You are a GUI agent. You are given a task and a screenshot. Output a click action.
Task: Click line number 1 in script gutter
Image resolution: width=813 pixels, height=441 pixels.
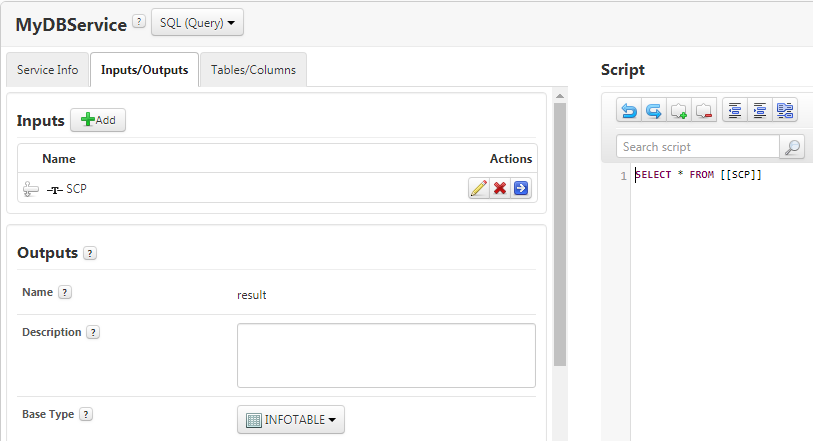[623, 176]
